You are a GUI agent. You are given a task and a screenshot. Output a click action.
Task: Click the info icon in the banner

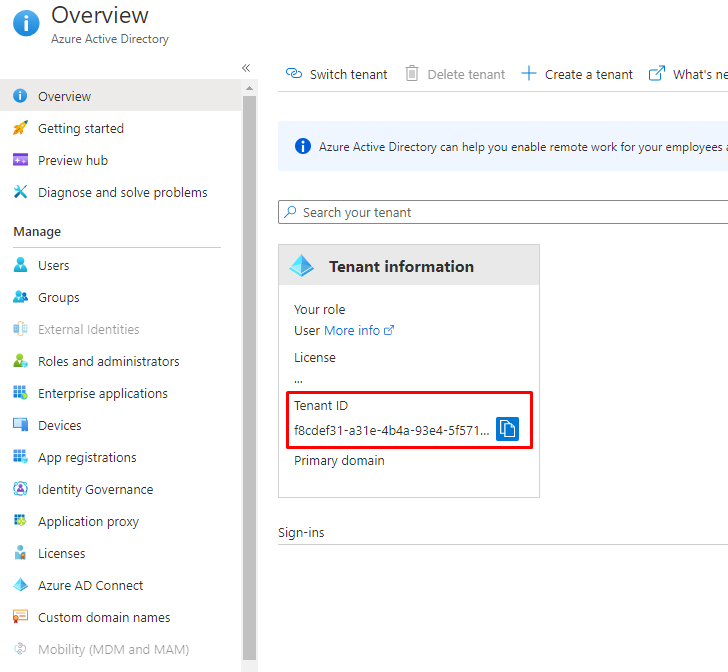click(303, 146)
